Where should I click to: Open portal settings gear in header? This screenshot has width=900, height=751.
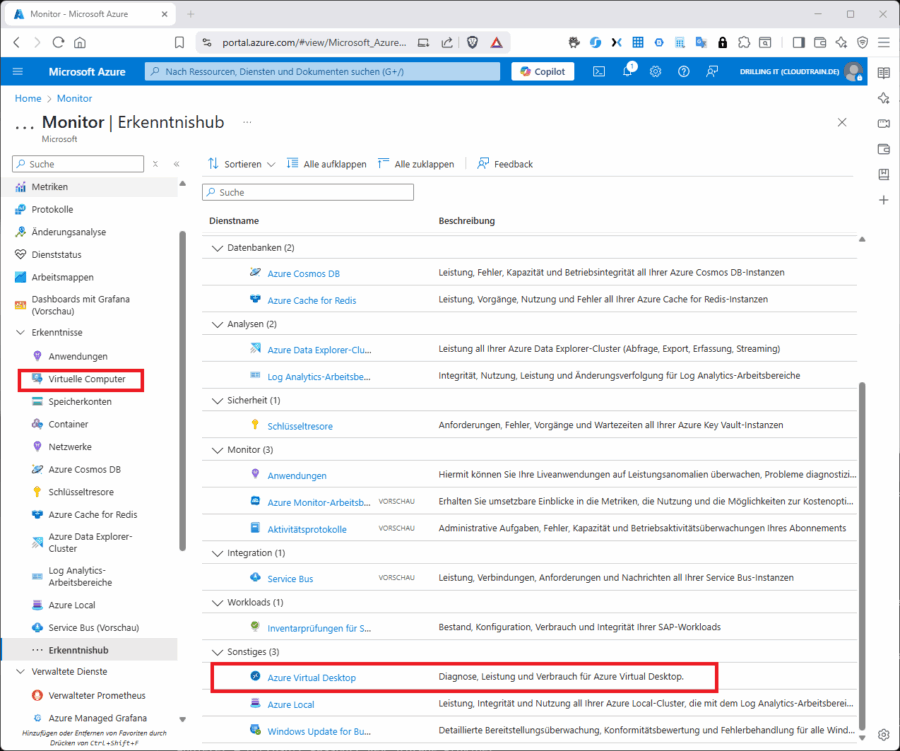655,72
